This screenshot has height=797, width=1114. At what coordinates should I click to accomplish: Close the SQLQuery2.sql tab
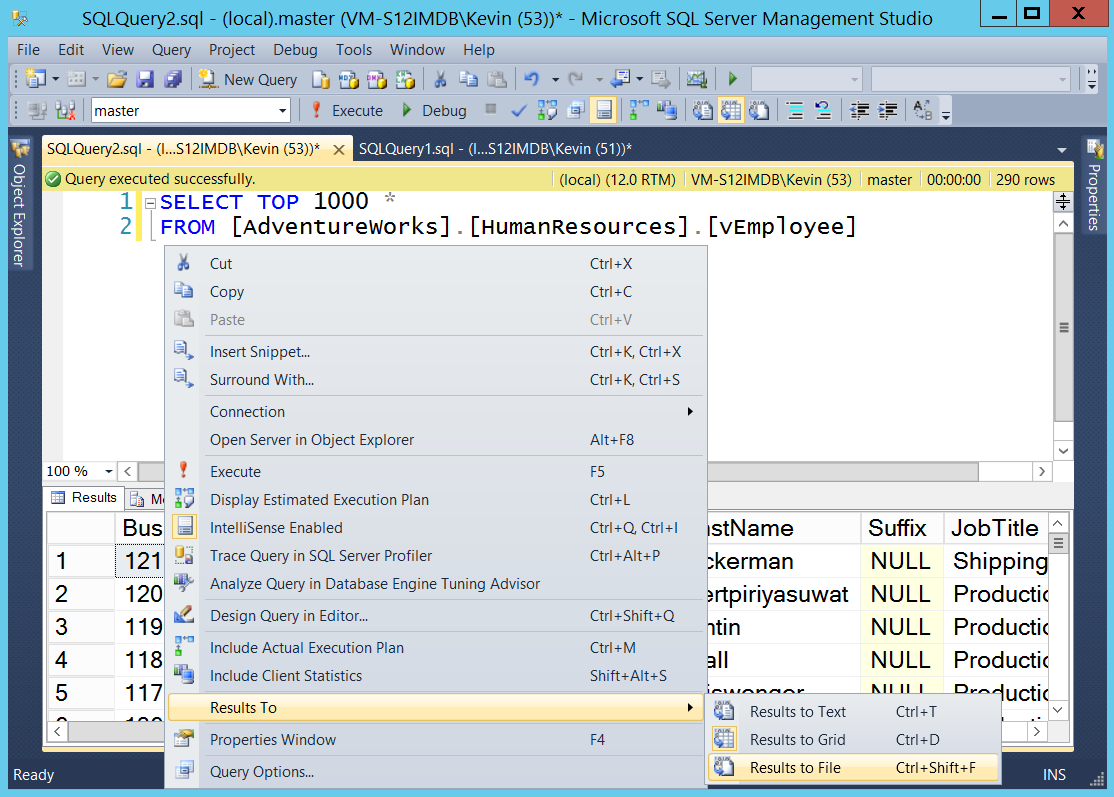pyautogui.click(x=339, y=150)
